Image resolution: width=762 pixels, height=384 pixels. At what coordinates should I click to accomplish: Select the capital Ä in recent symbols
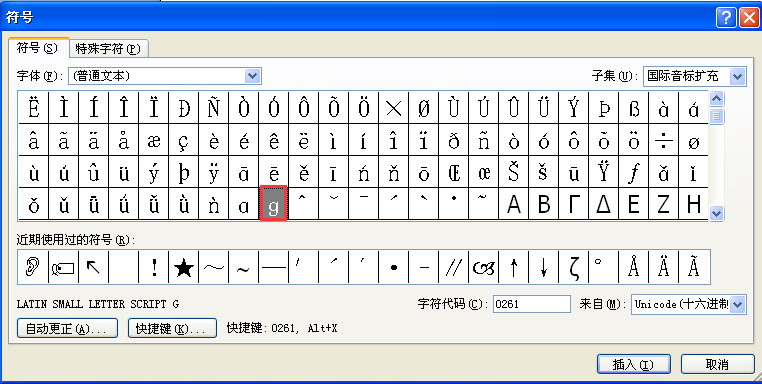pos(663,267)
